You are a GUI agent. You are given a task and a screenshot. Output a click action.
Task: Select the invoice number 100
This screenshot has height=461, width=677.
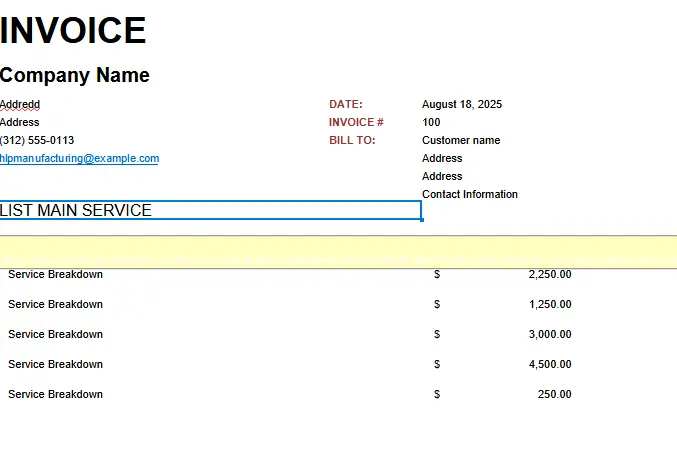click(x=431, y=122)
